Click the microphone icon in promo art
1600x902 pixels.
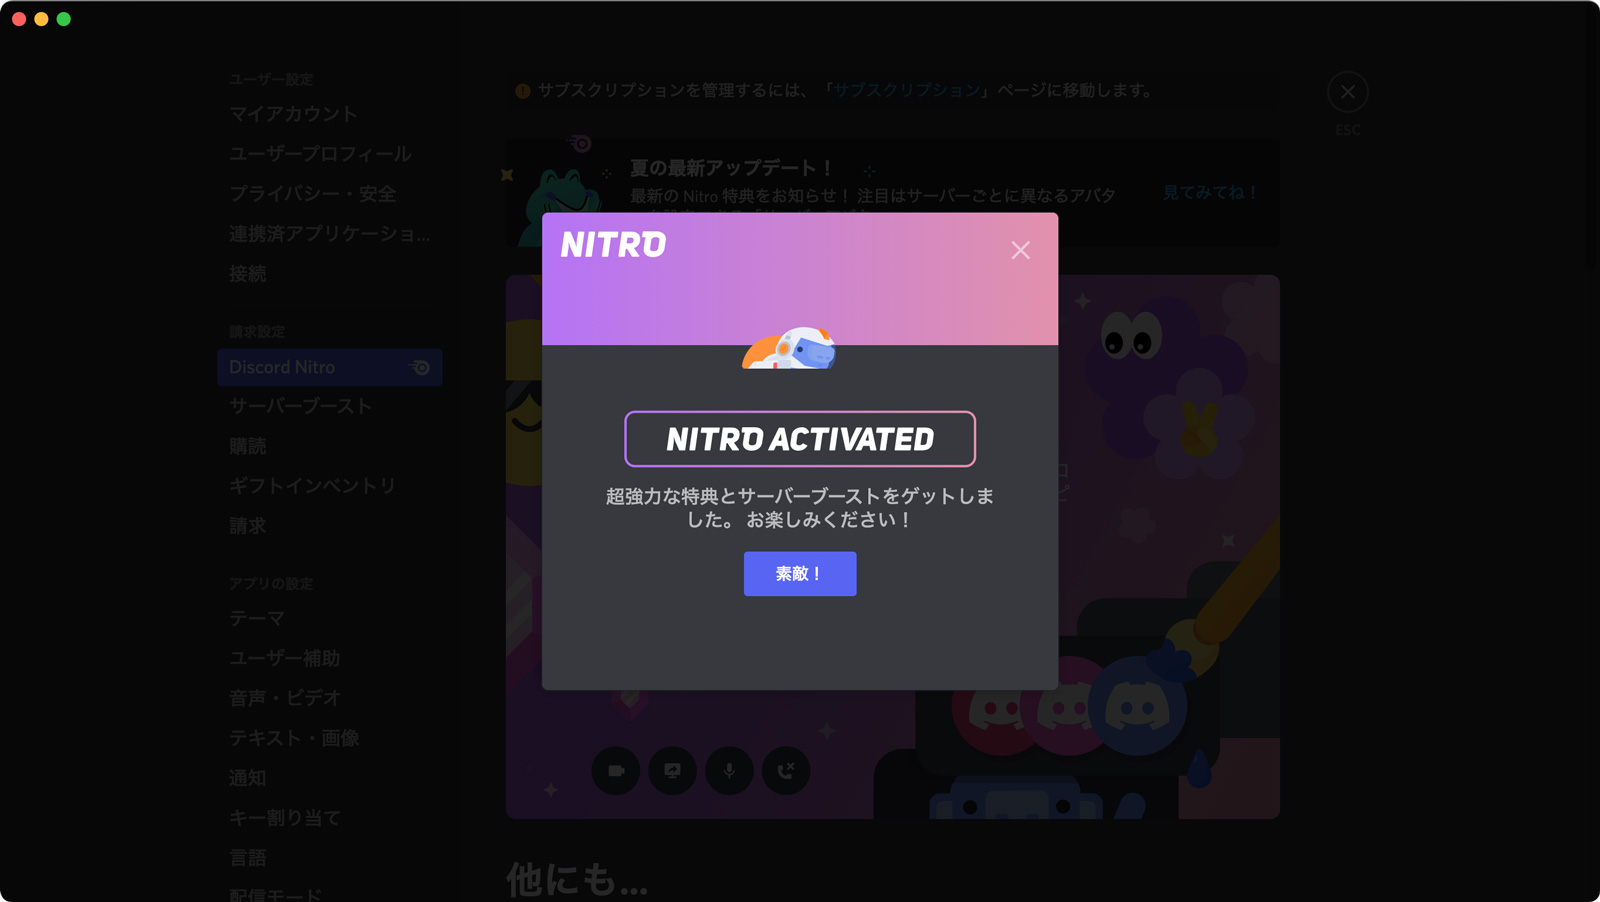[730, 771]
